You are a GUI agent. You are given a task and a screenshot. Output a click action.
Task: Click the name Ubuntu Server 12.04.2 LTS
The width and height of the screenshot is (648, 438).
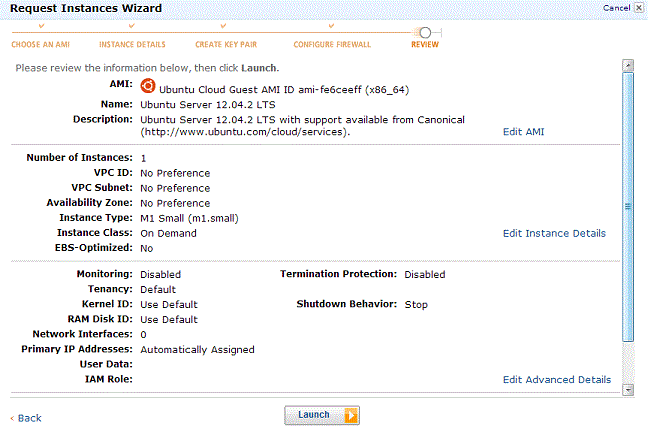[x=208, y=105]
